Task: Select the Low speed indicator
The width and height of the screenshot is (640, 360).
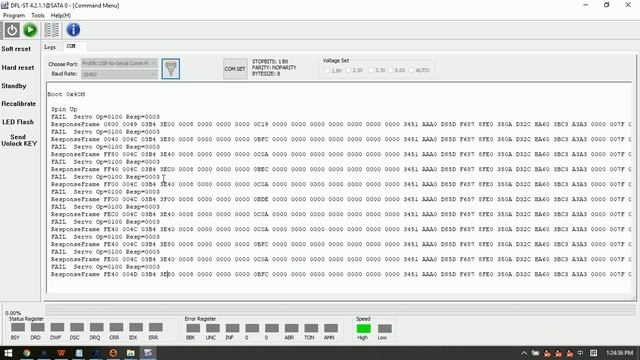Action: coord(384,329)
